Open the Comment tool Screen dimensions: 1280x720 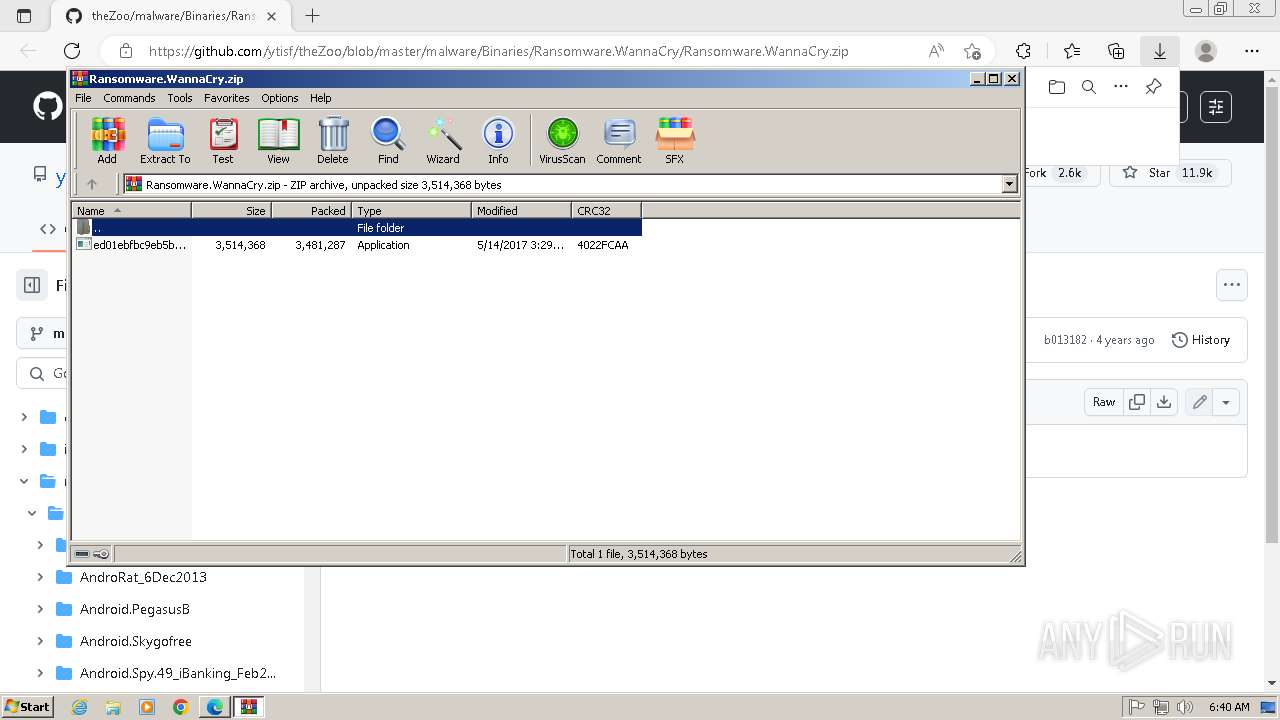click(x=619, y=140)
